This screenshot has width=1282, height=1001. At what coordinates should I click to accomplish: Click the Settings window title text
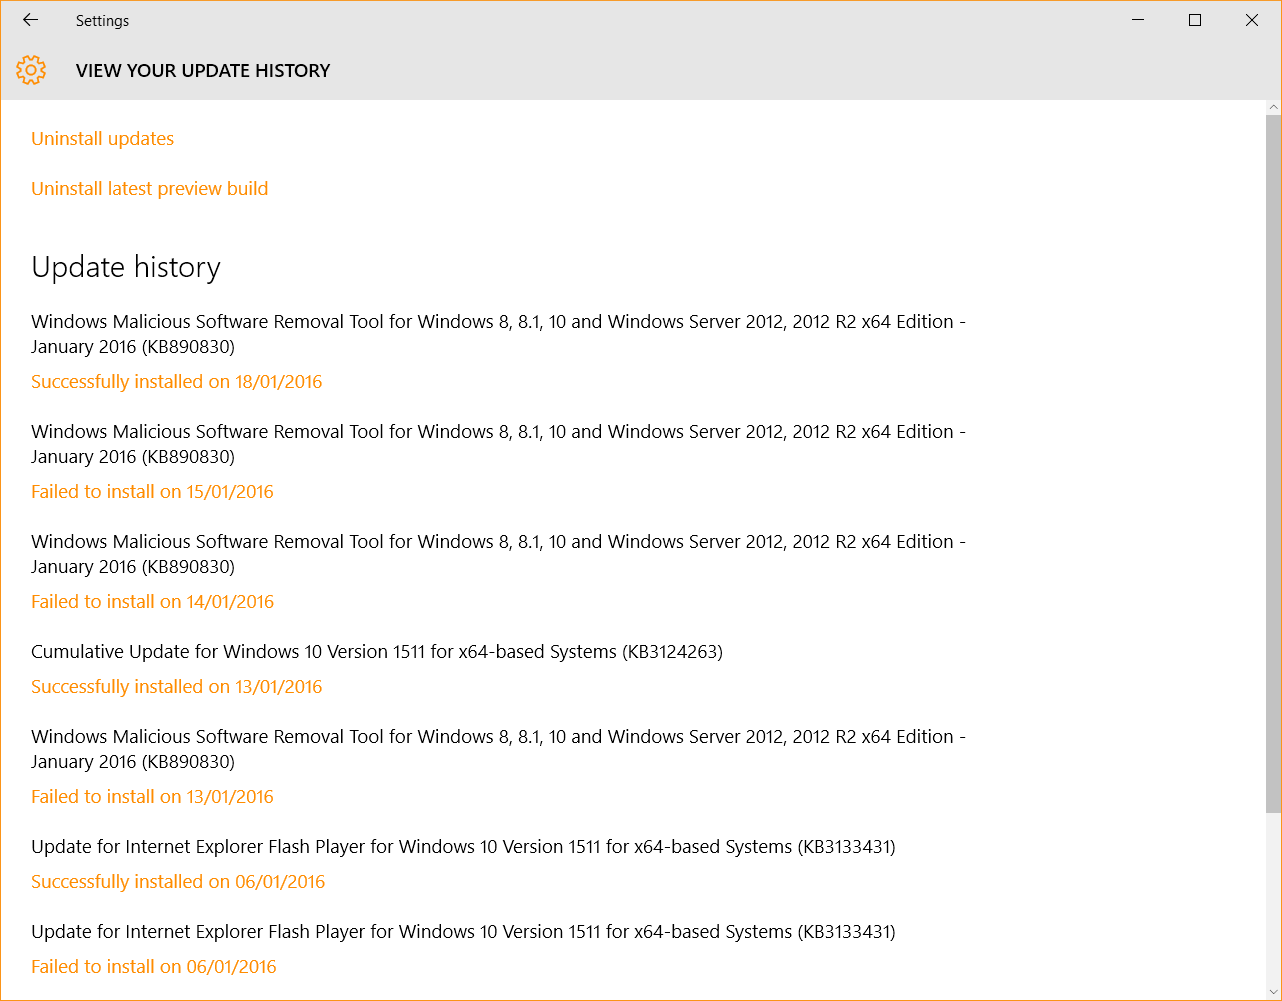(102, 21)
